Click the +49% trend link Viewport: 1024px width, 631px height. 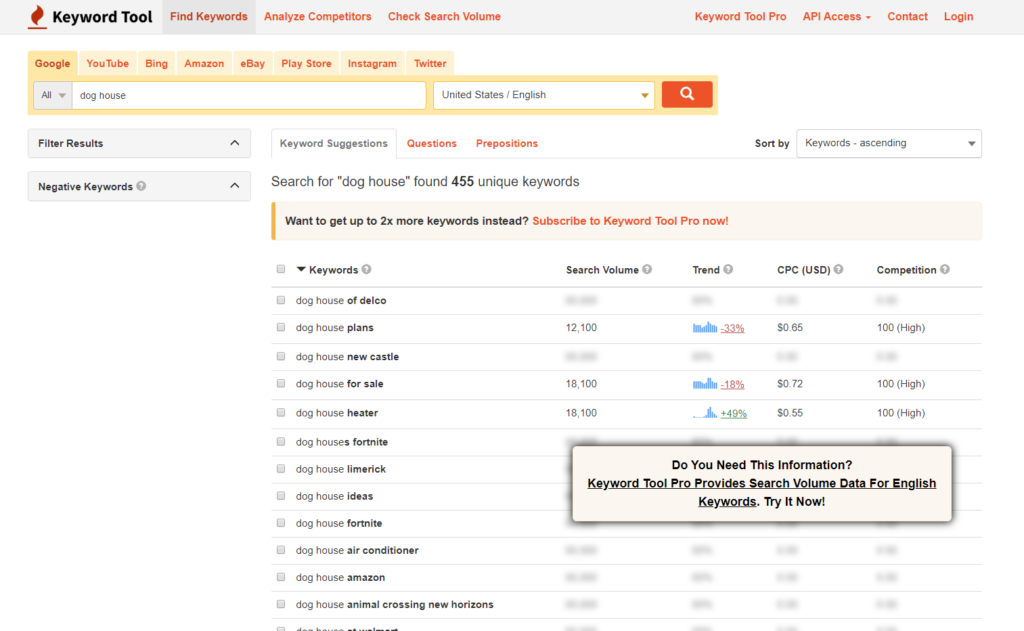(733, 413)
